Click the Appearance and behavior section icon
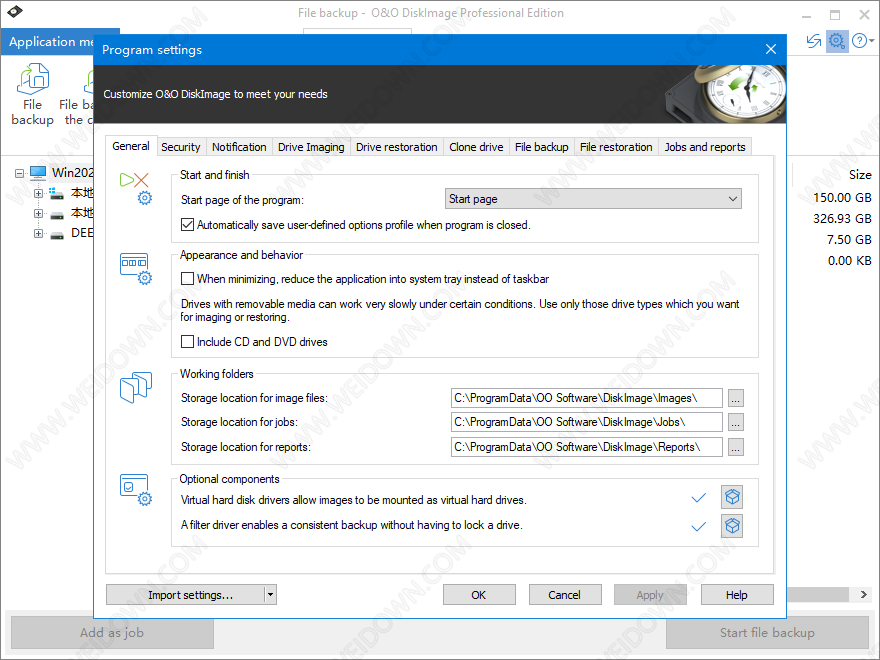The image size is (880, 660). (135, 268)
